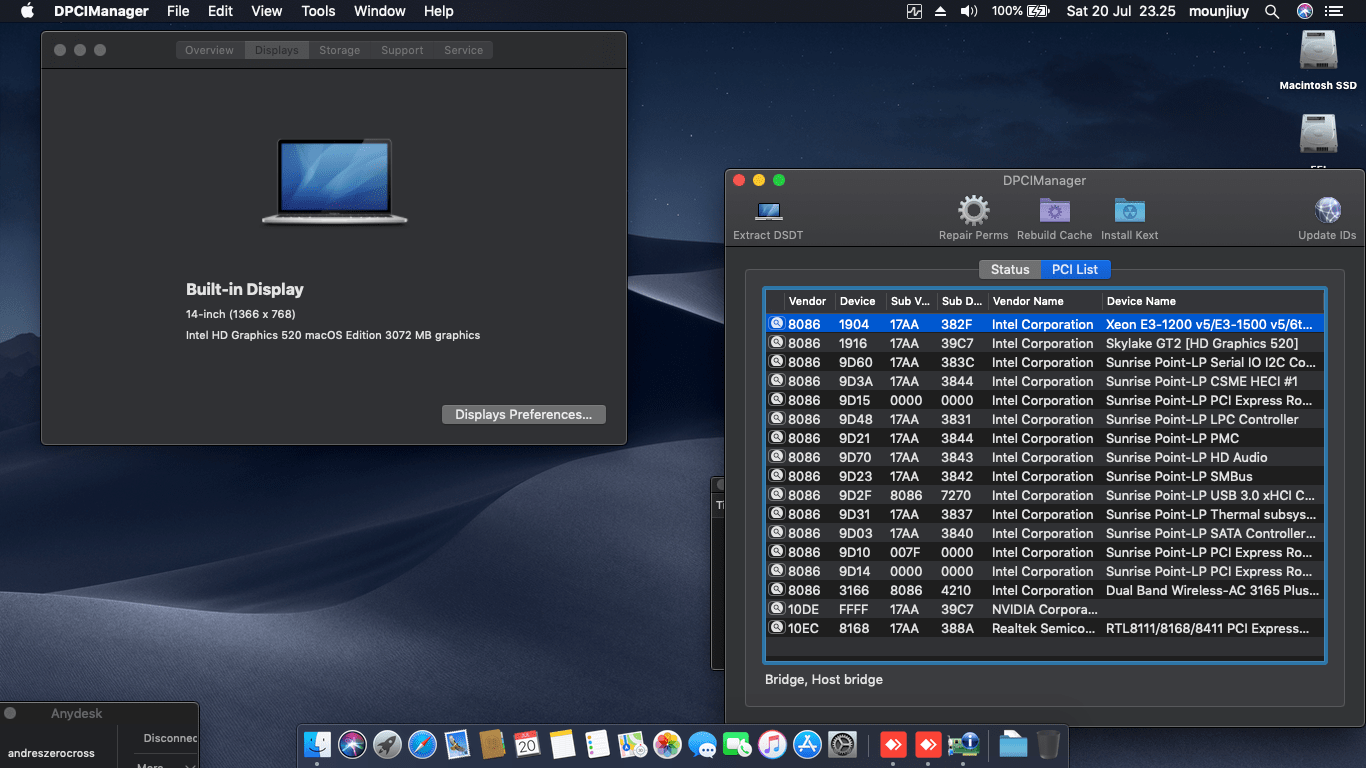The height and width of the screenshot is (768, 1366).
Task: Open Contacts from the Dock
Action: [x=492, y=744]
